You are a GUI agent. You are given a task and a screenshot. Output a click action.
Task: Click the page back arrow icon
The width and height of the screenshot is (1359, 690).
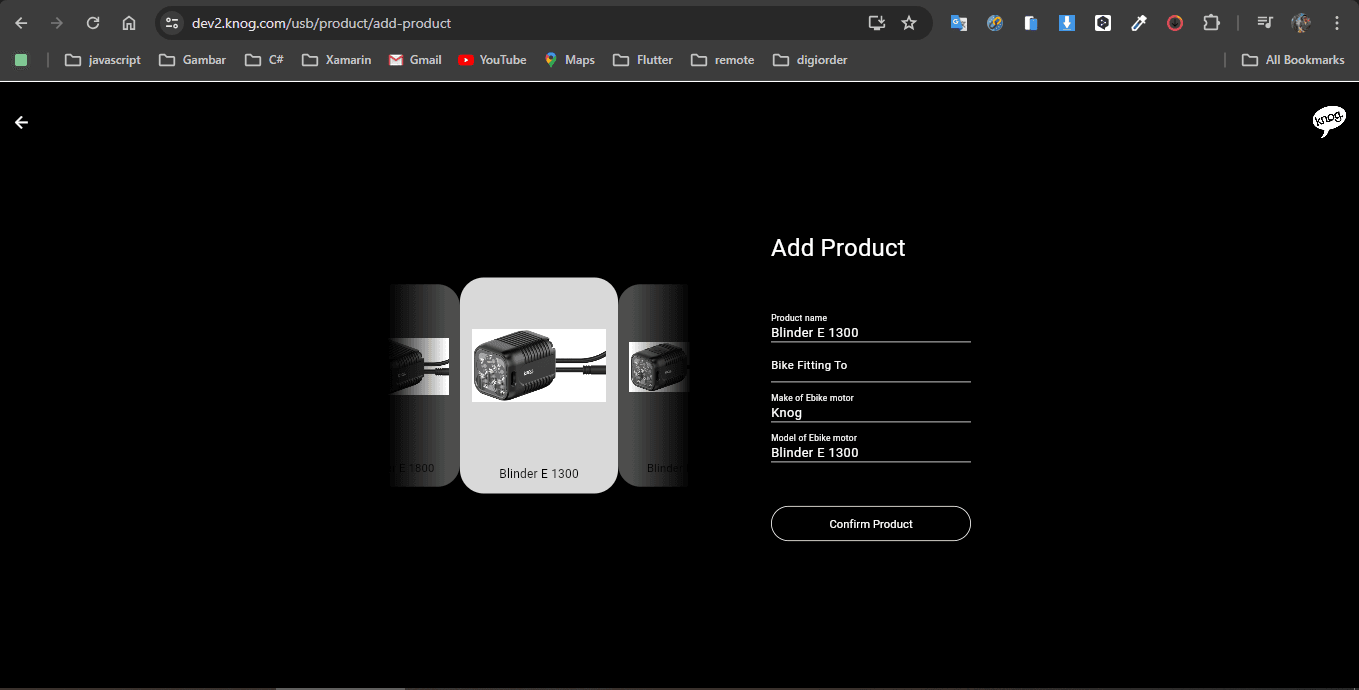pos(21,122)
